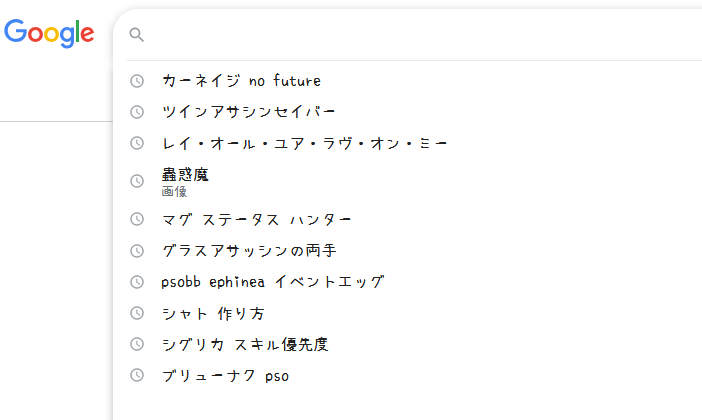
Task: Choose psobb ephinea イベントエッグ suggestion
Action: pos(272,282)
